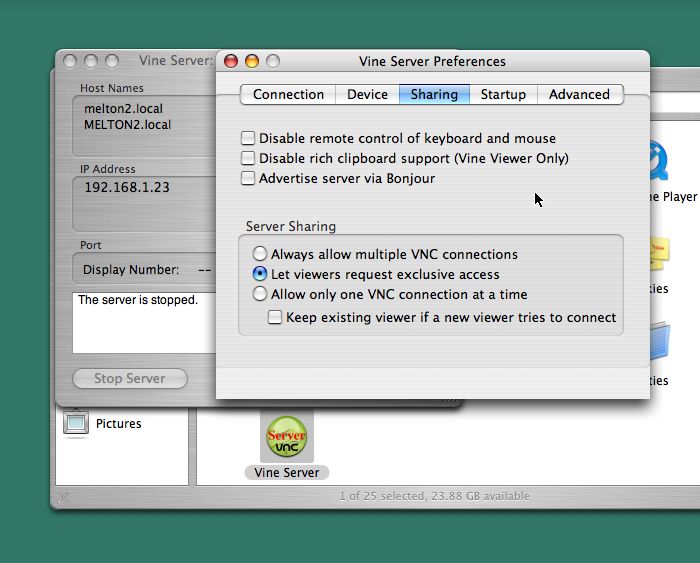Viewport: 700px width, 563px height.
Task: Click the Stickies icon in Finder window
Action: pos(660,254)
